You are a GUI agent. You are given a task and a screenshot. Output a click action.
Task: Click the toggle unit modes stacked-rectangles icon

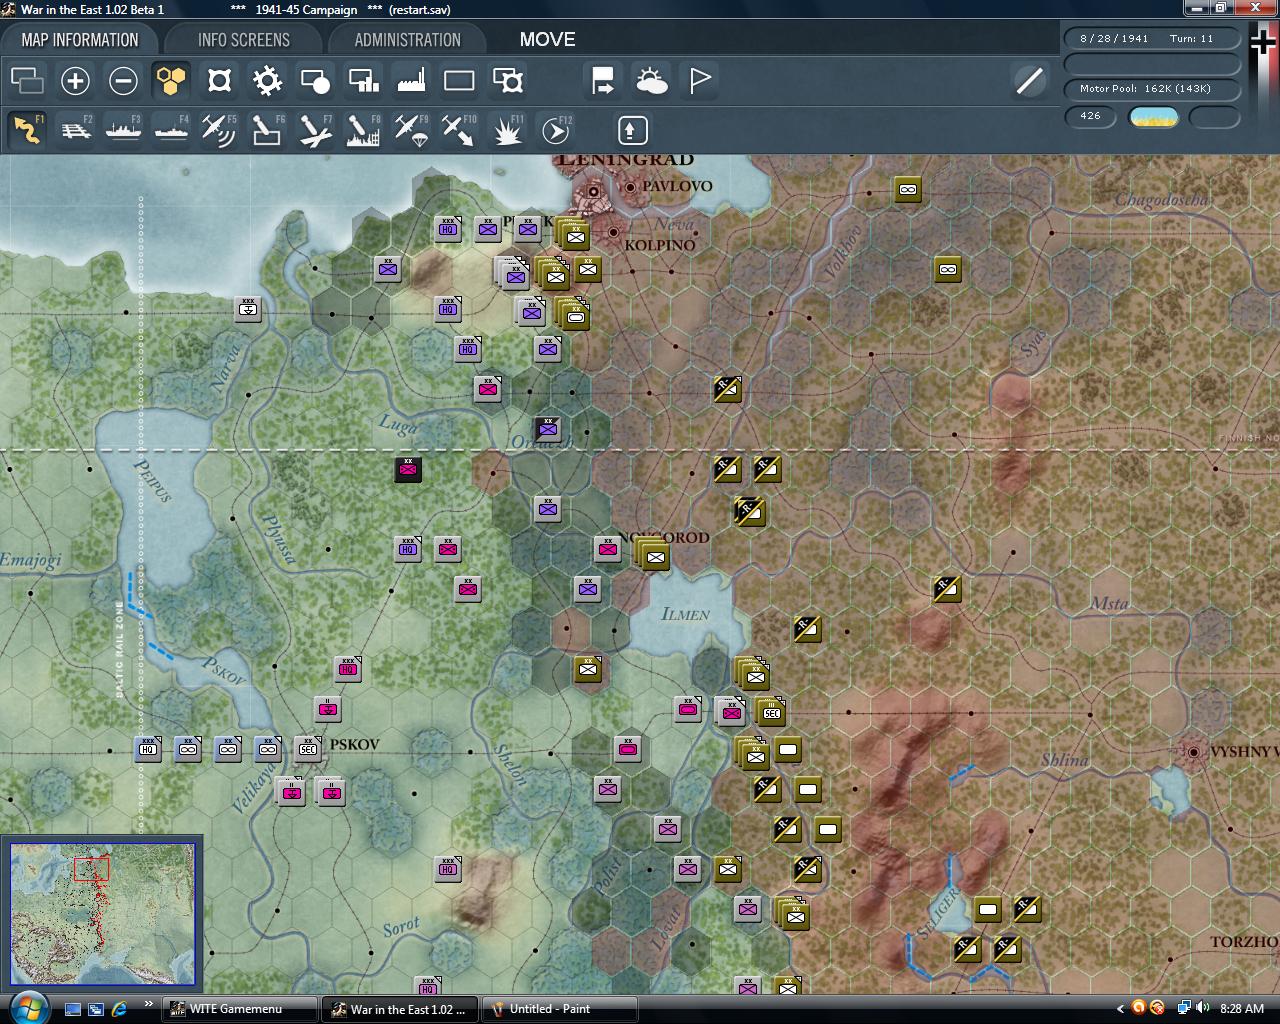[x=27, y=80]
